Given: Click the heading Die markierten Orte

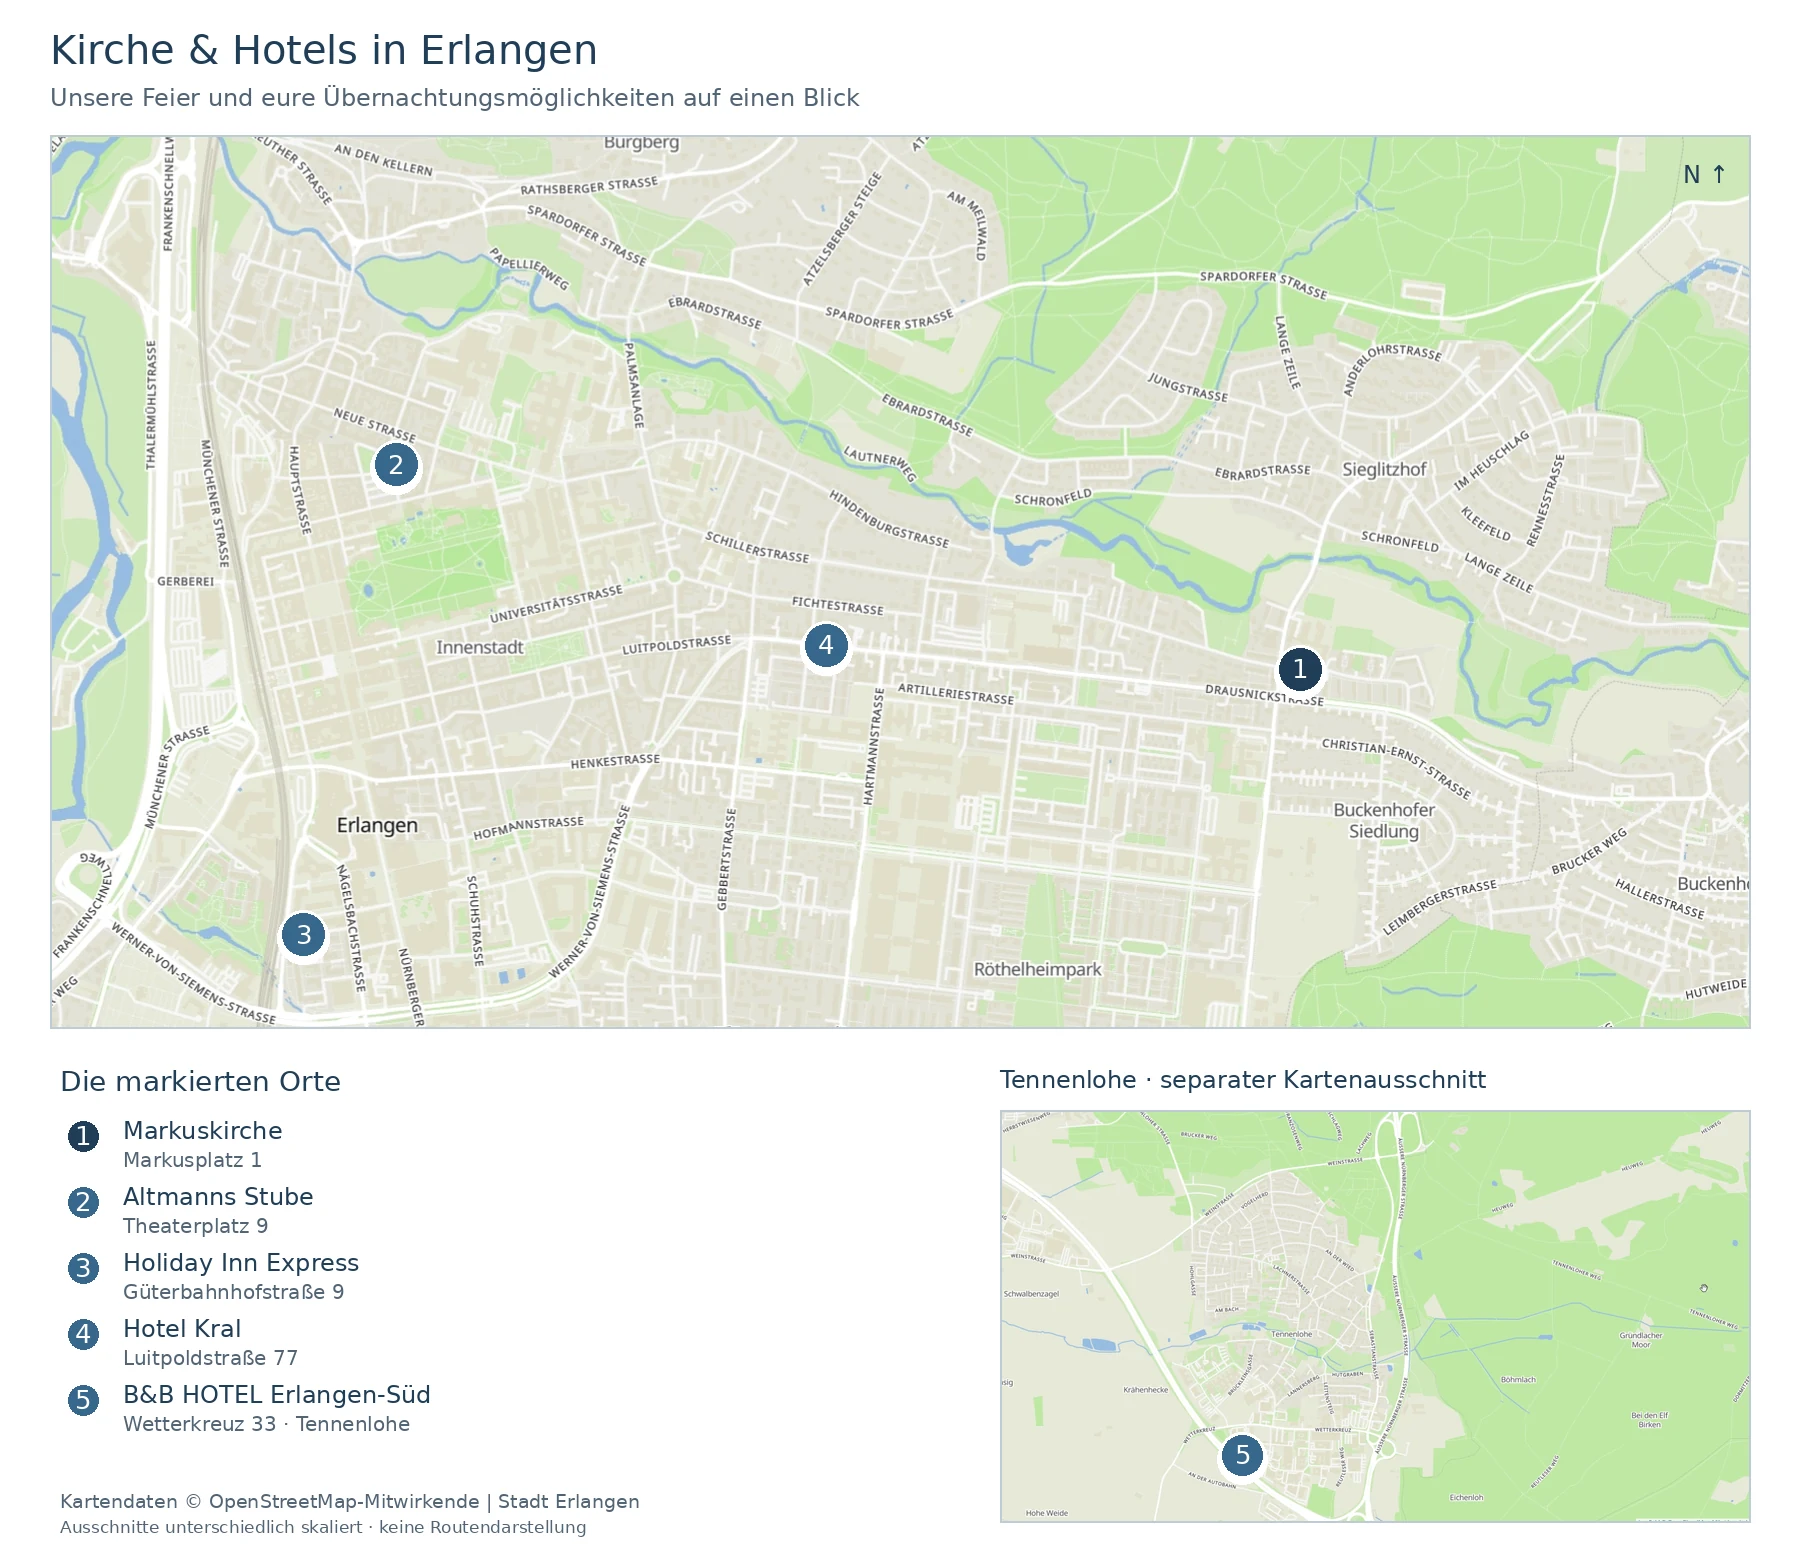Looking at the screenshot, I should [x=200, y=1081].
